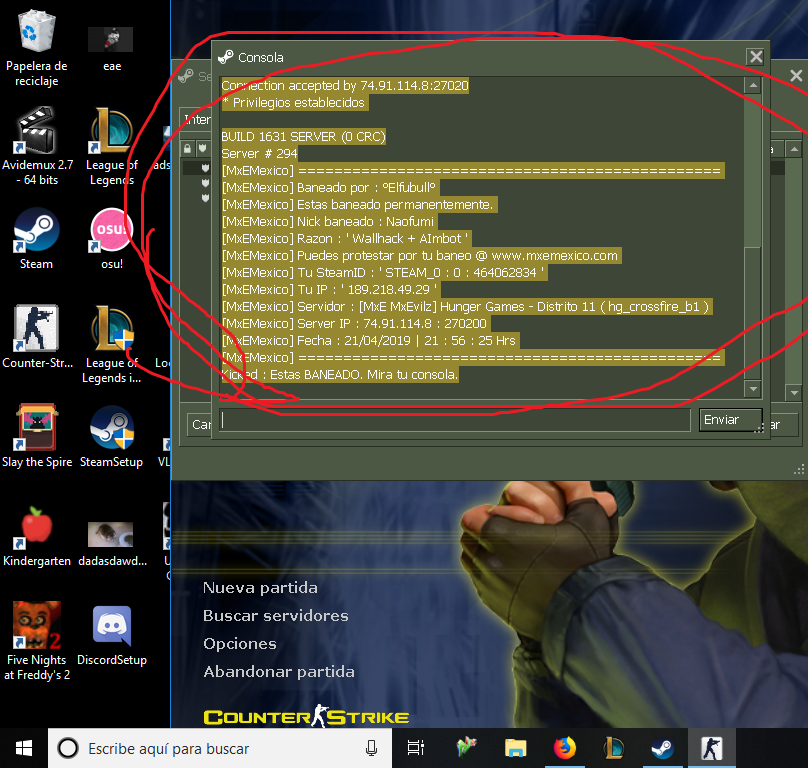Sort servers by the lock password column
This screenshot has width=808, height=768.
click(187, 149)
